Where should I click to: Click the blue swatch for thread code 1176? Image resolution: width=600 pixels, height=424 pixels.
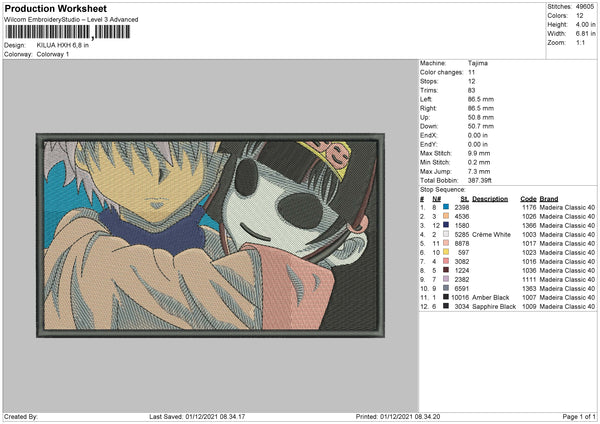pyautogui.click(x=446, y=207)
